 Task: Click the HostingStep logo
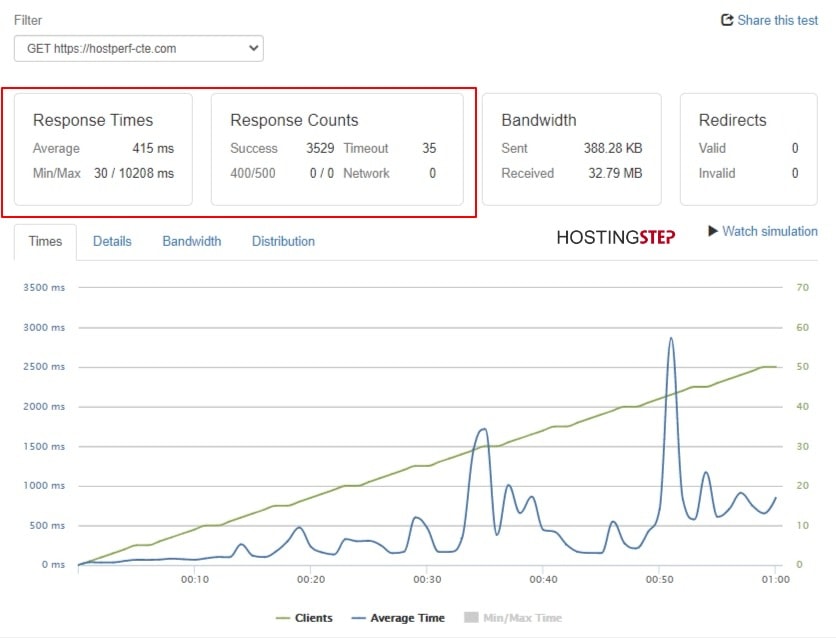click(x=616, y=237)
